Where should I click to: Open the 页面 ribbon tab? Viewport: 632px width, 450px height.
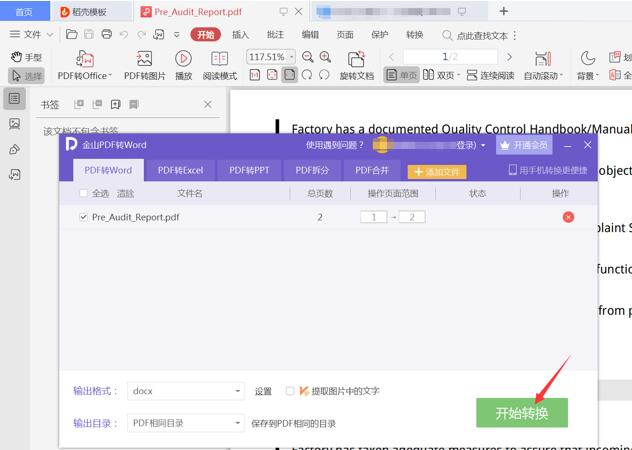point(345,35)
